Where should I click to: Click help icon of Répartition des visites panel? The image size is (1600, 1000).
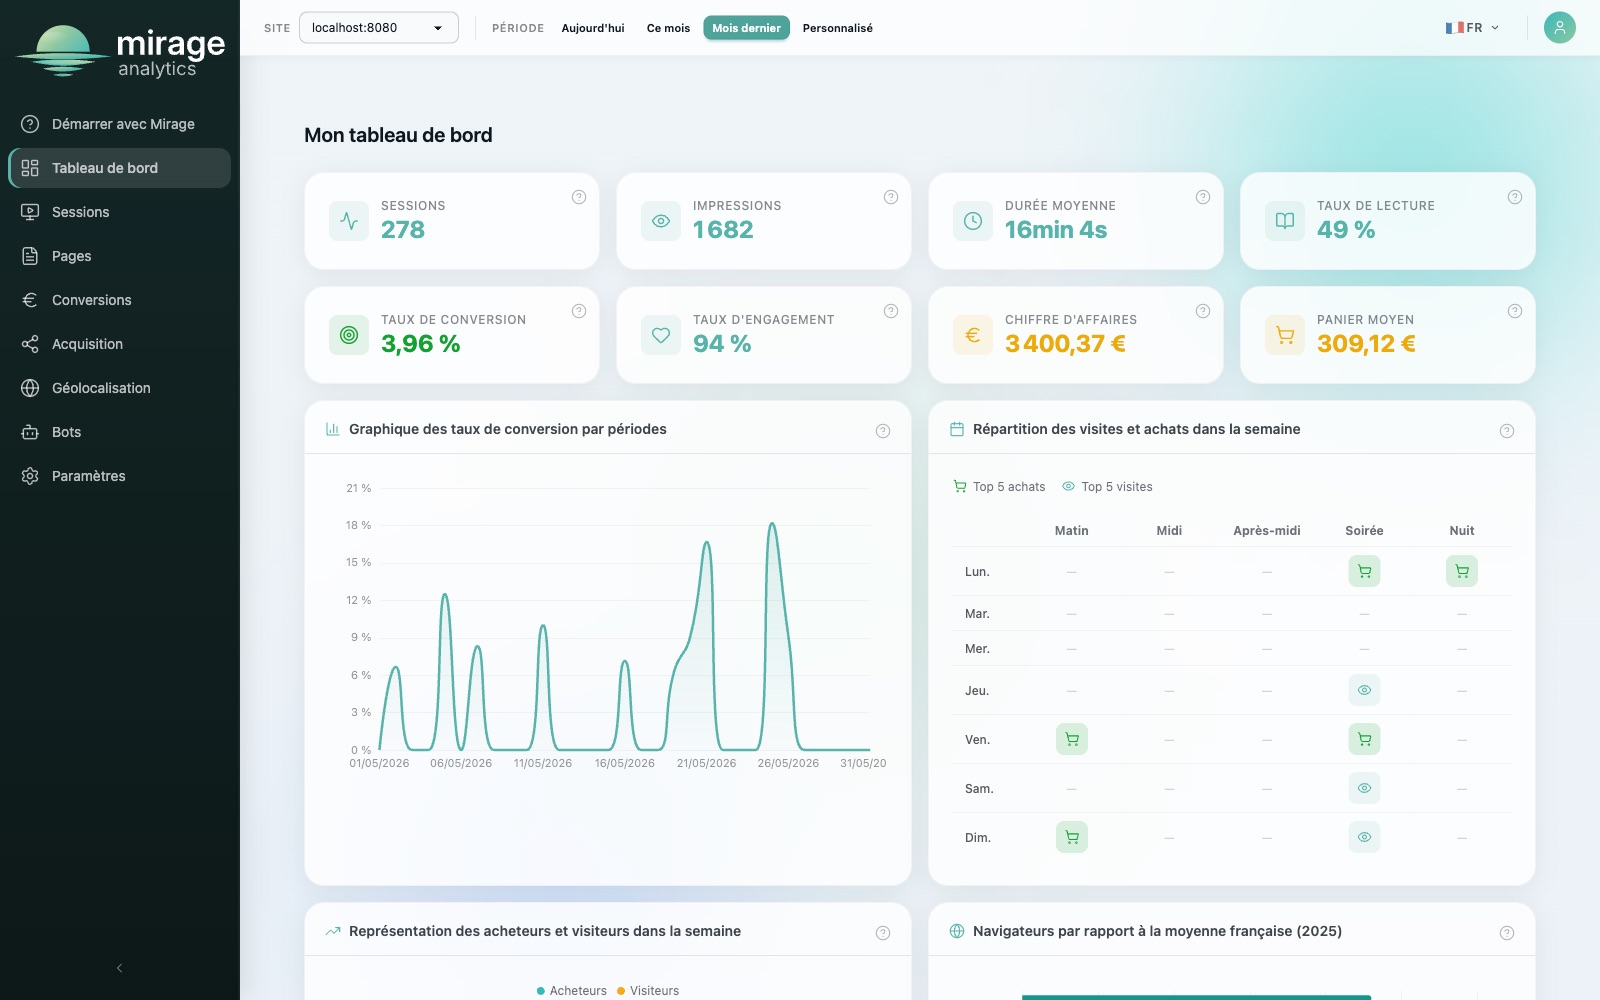[x=1507, y=431]
